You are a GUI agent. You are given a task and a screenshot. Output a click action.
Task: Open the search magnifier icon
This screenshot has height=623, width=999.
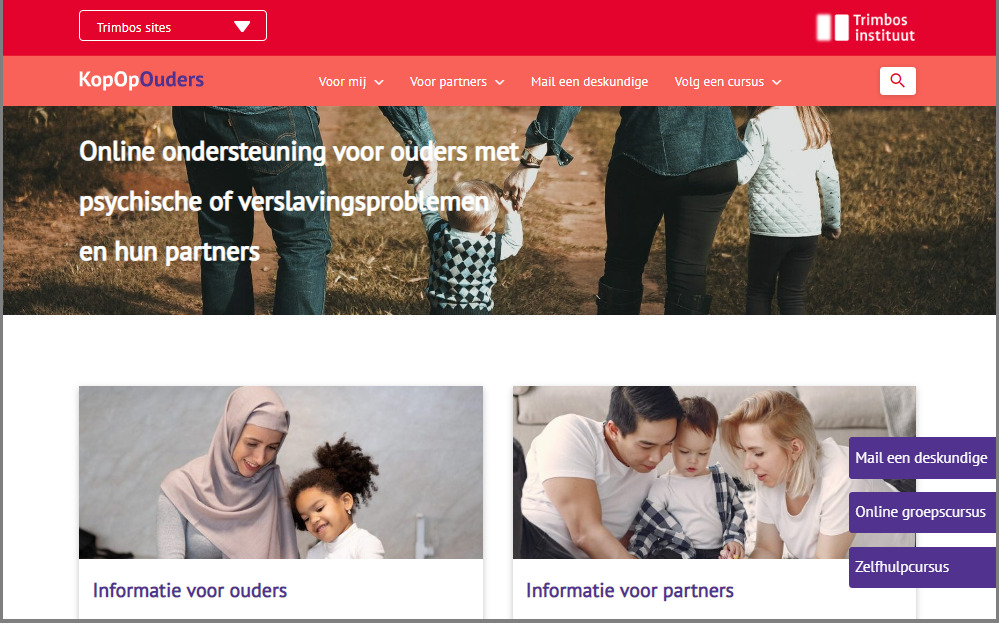pyautogui.click(x=897, y=81)
